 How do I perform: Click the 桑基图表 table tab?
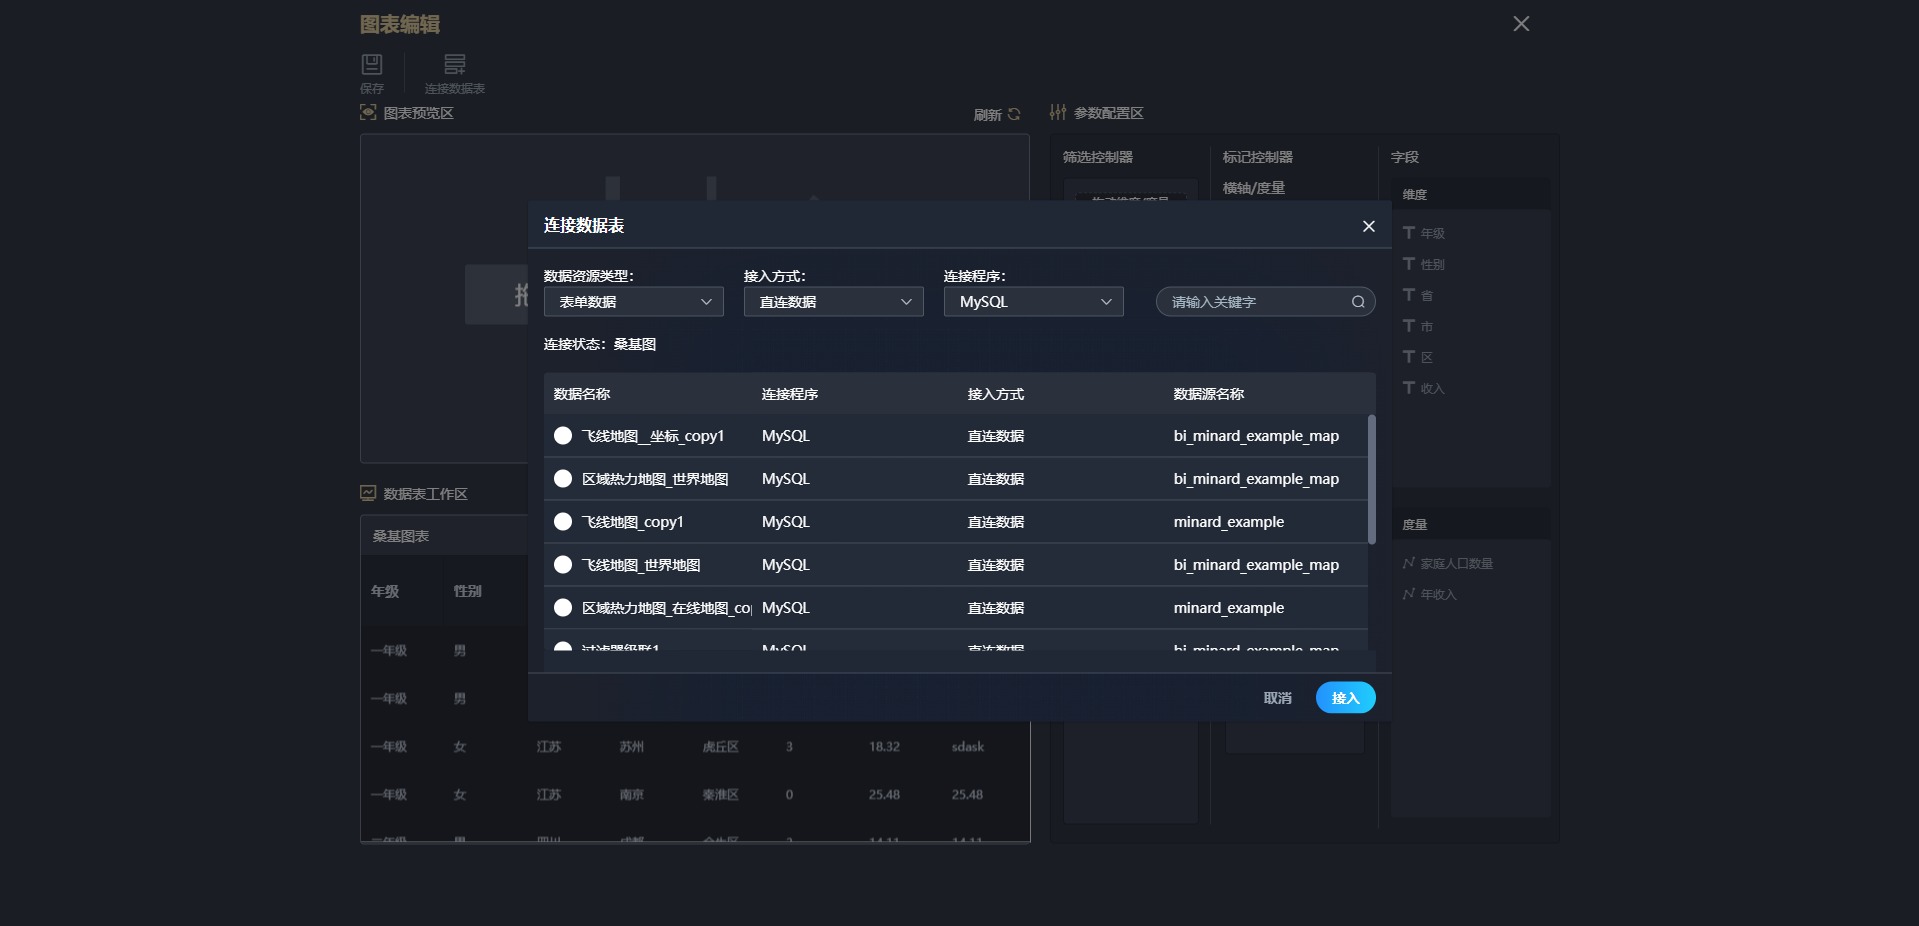401,536
